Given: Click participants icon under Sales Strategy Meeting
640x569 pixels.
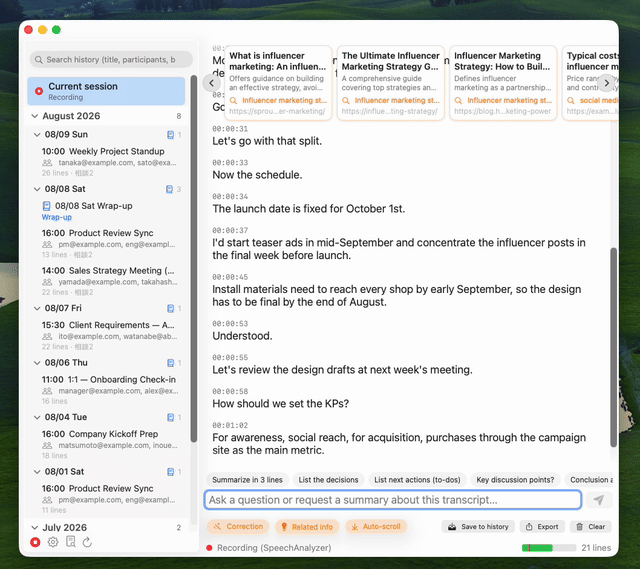Looking at the screenshot, I should 47,282.
